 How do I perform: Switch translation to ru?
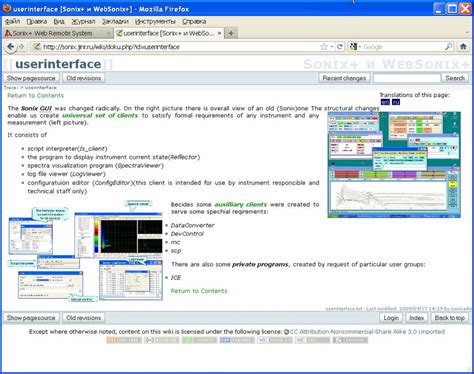(x=396, y=102)
